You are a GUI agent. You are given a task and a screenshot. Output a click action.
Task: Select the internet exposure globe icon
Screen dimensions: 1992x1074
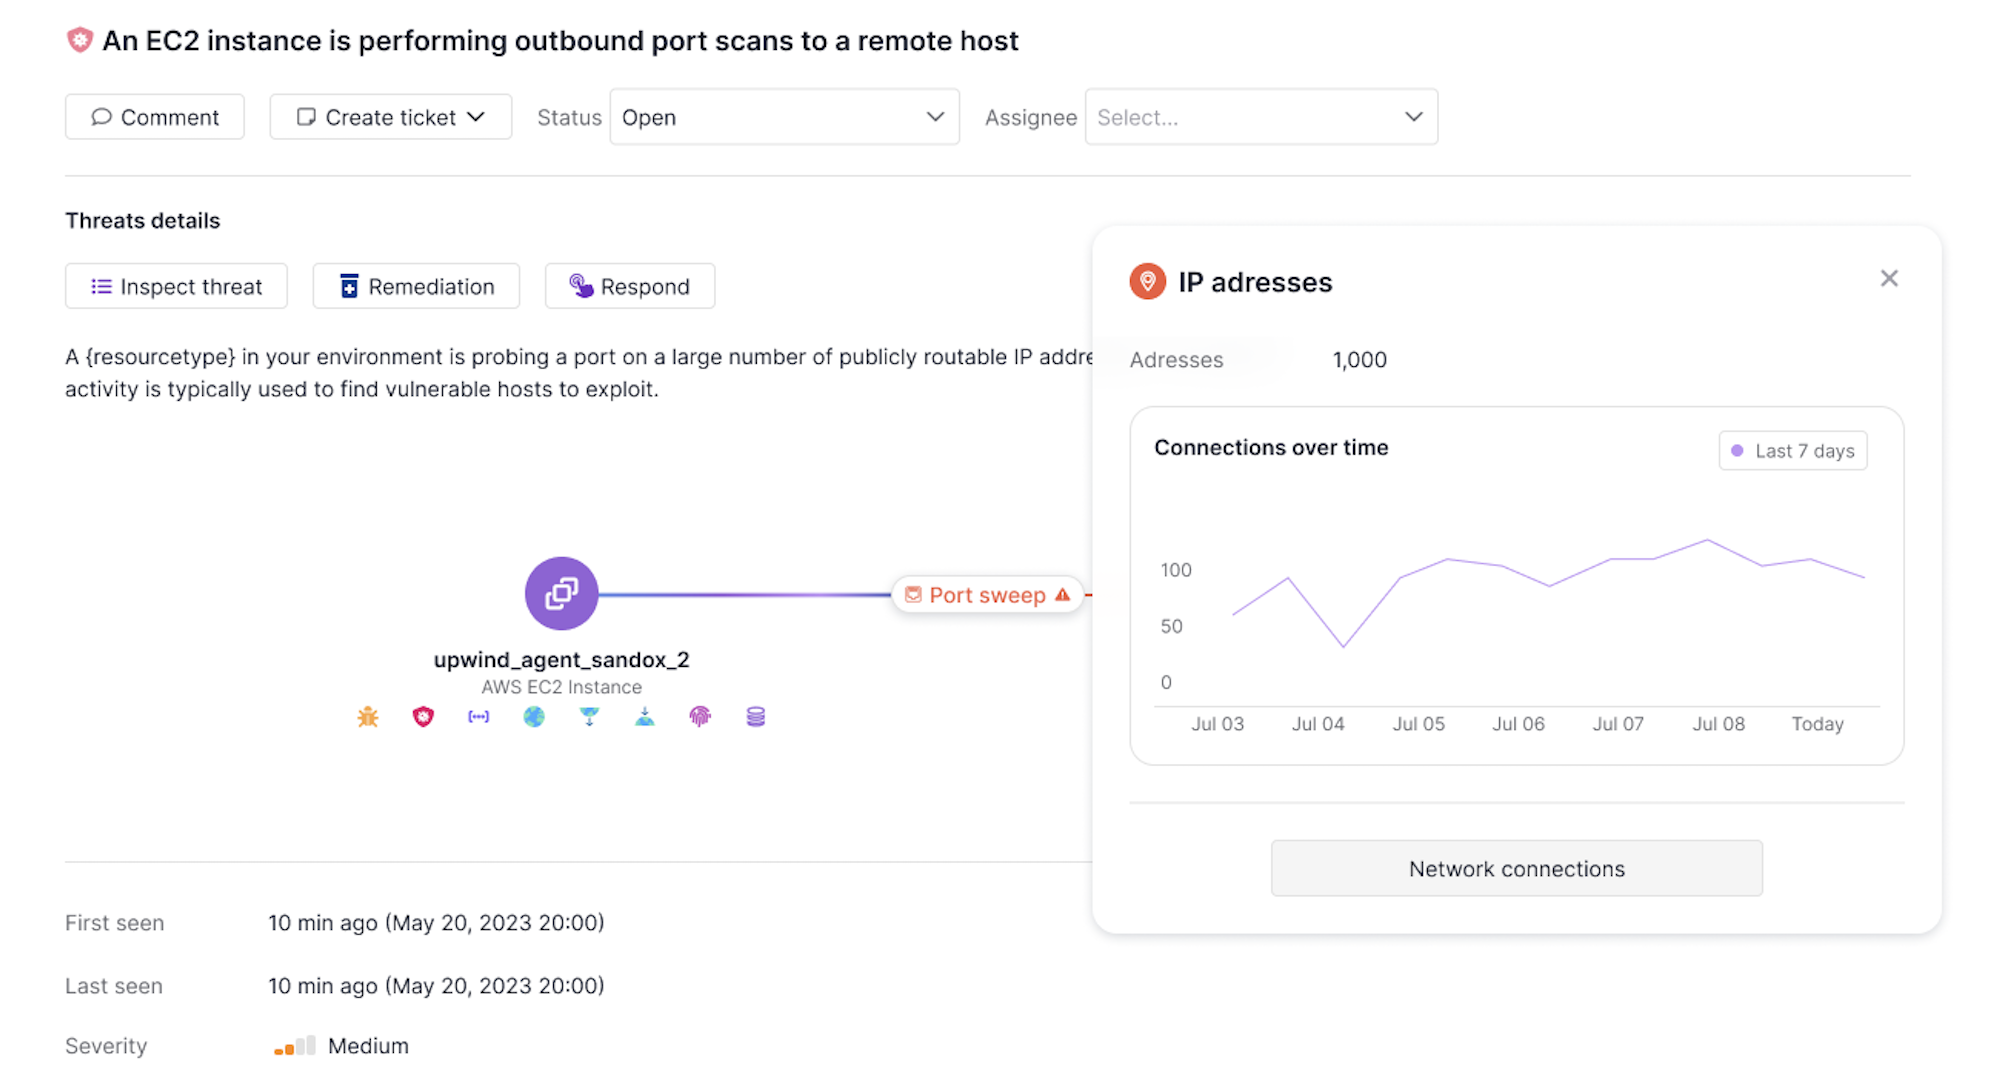[534, 716]
